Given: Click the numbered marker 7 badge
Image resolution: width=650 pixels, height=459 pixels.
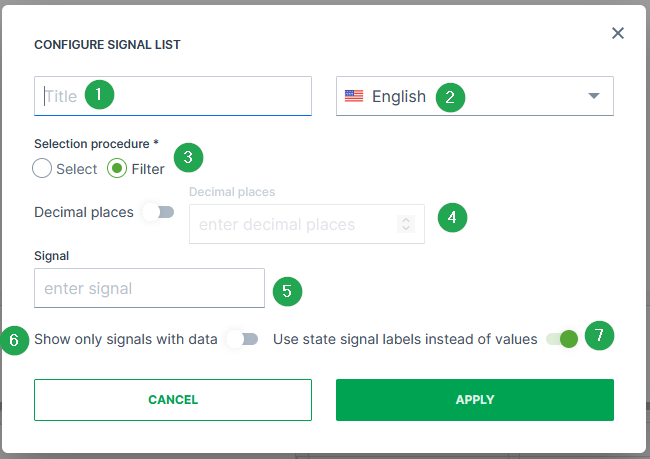Looking at the screenshot, I should coord(598,336).
